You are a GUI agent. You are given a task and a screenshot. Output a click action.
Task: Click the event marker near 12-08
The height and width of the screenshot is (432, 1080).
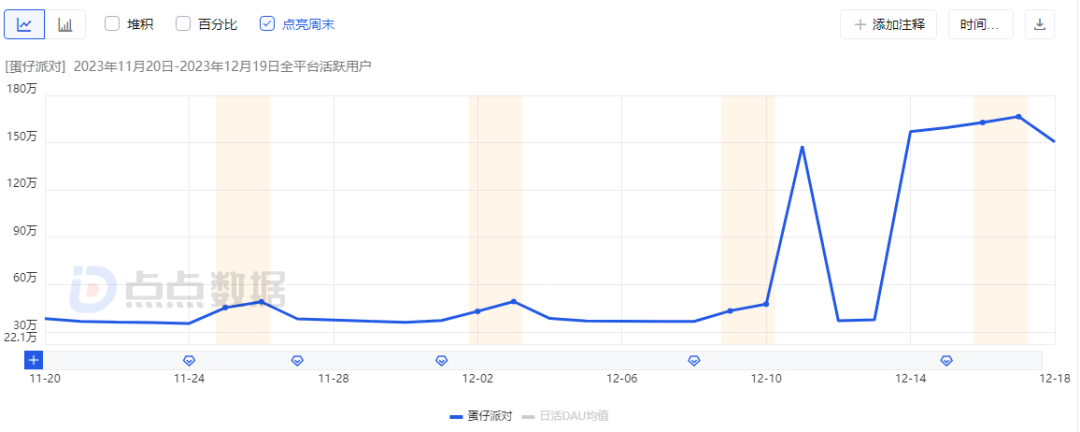694,360
